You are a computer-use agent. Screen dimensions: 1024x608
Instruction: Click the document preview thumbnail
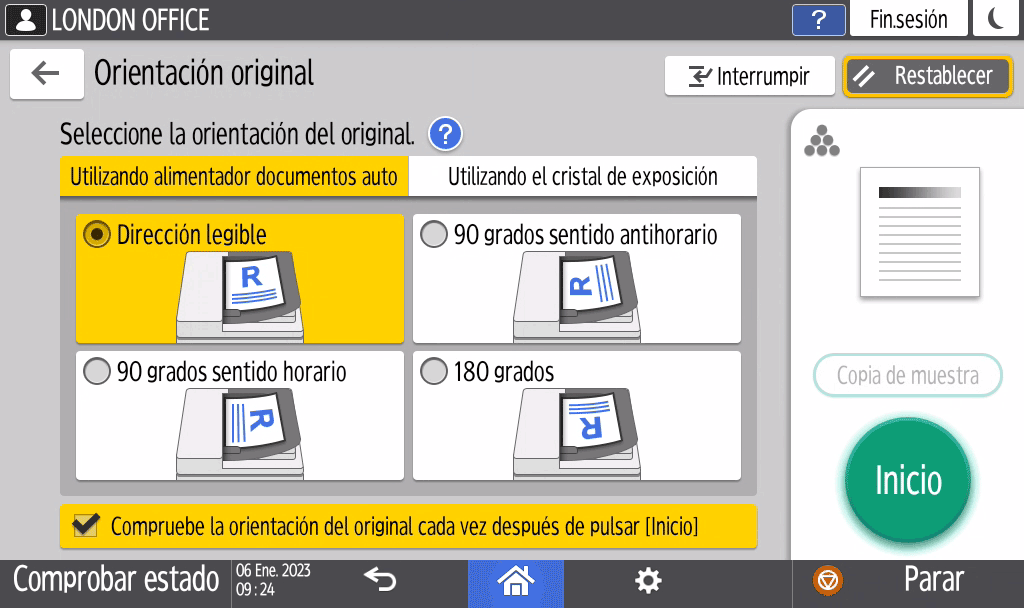coord(919,232)
